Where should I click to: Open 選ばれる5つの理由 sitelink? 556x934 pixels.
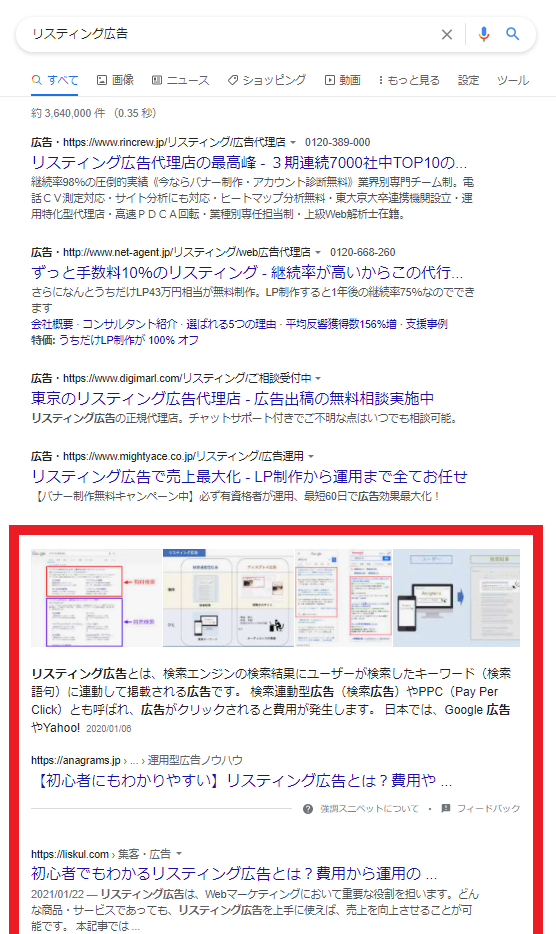click(231, 324)
